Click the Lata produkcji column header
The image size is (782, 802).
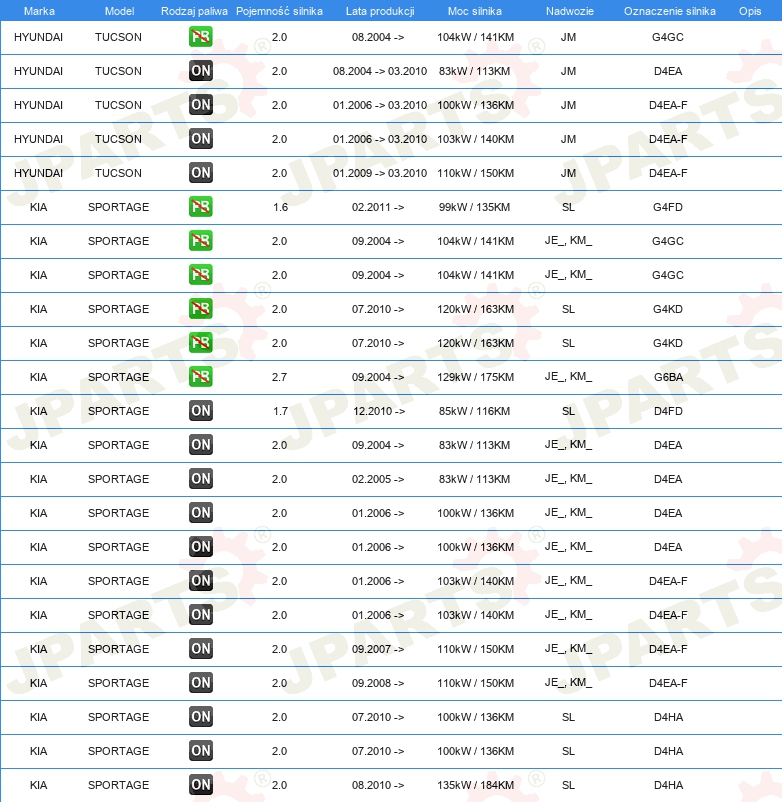(380, 11)
